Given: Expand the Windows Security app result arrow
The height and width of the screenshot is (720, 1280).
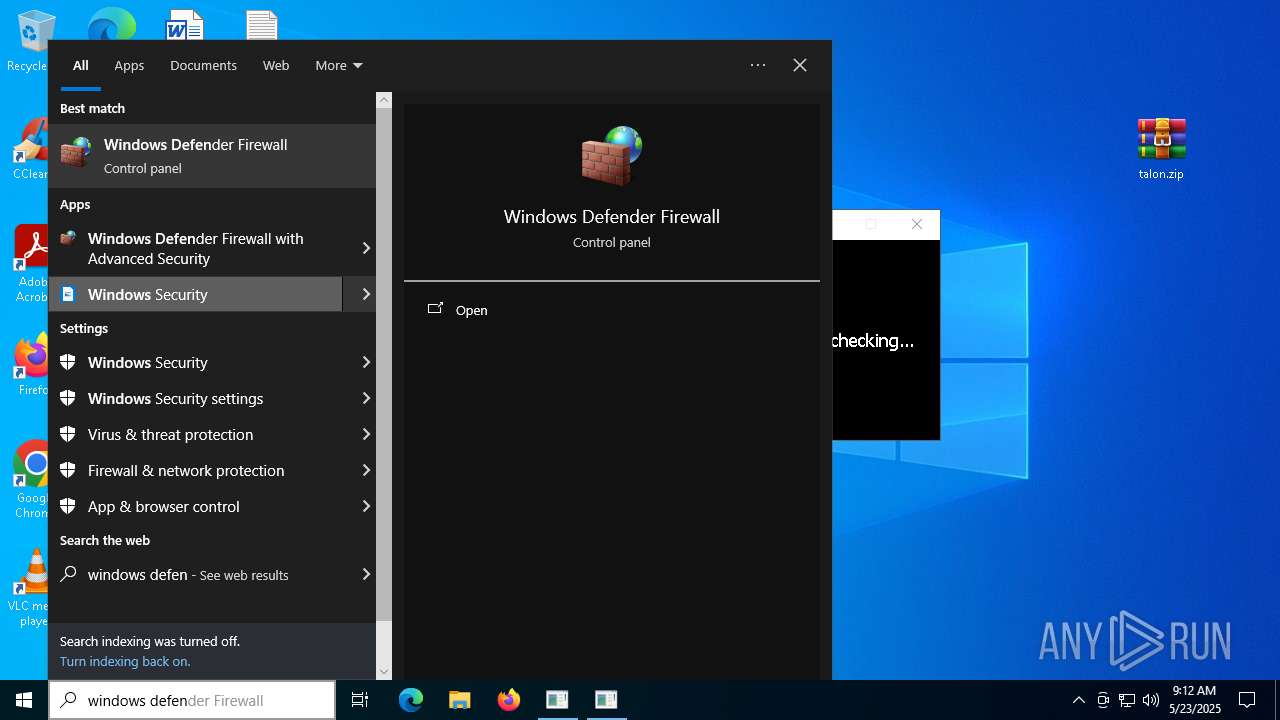Looking at the screenshot, I should [365, 294].
